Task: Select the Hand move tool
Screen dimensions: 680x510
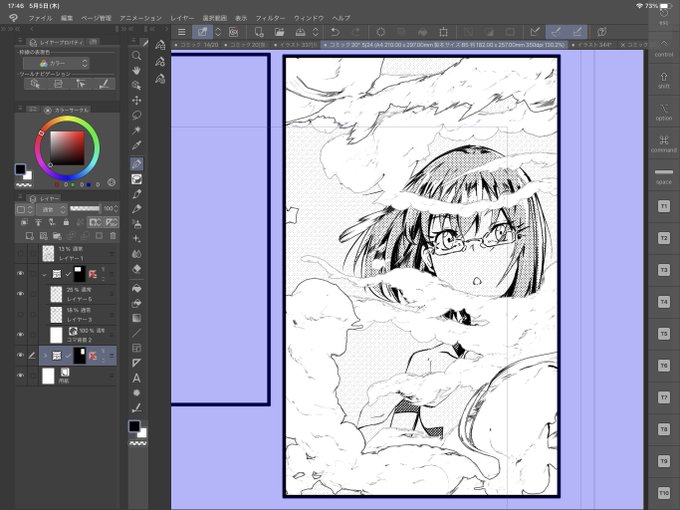Action: [137, 70]
